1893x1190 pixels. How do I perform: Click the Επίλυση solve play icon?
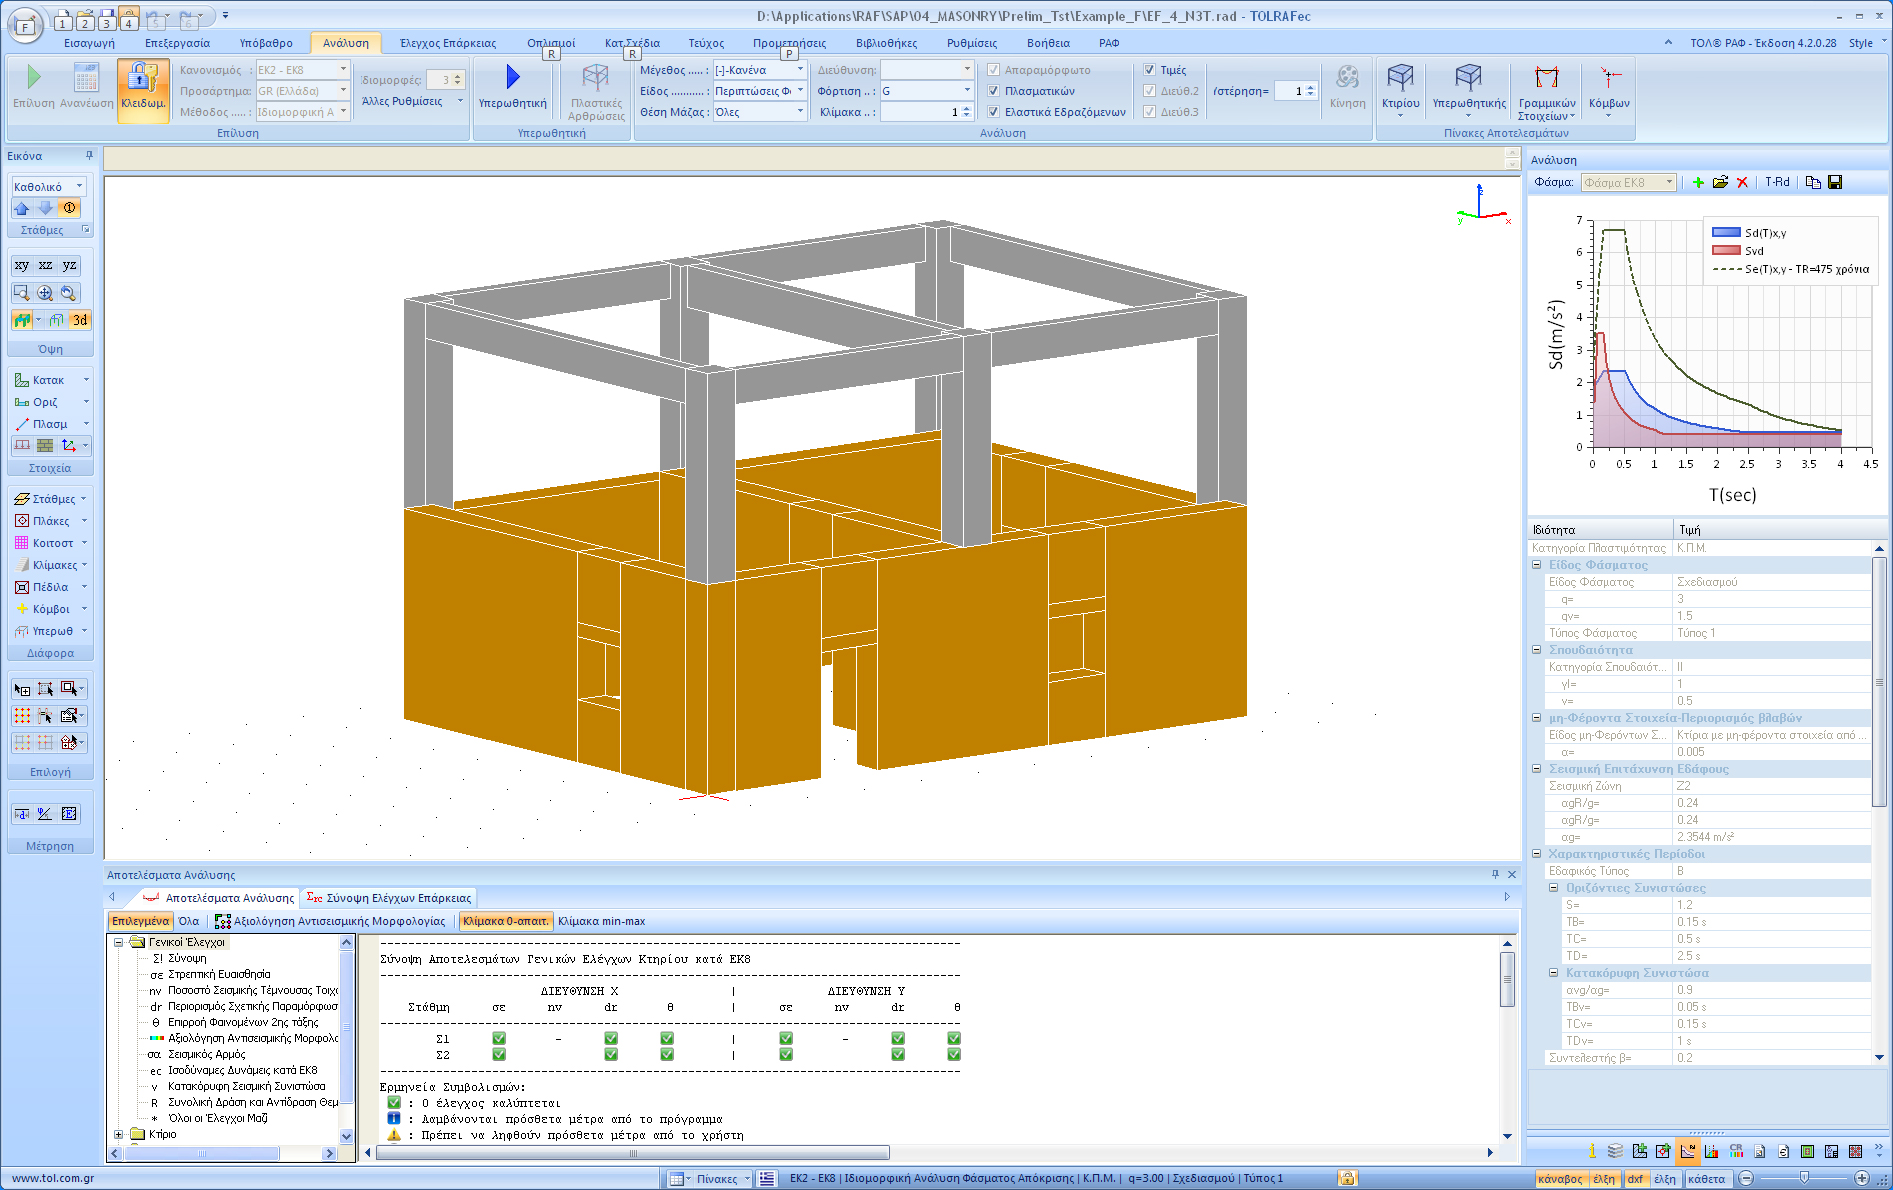pyautogui.click(x=34, y=79)
